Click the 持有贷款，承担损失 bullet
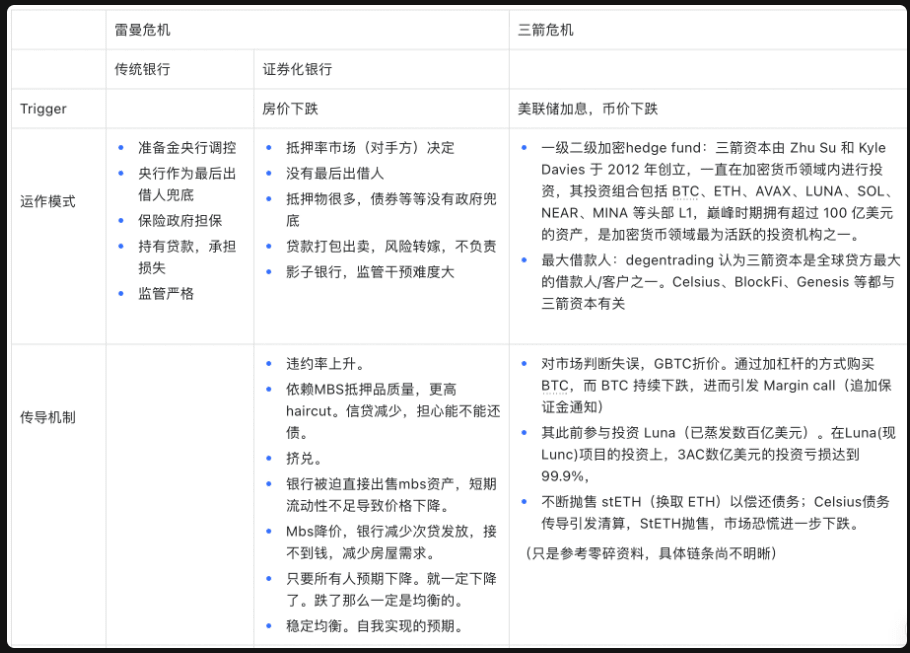Viewport: 910px width, 653px height. (x=187, y=257)
